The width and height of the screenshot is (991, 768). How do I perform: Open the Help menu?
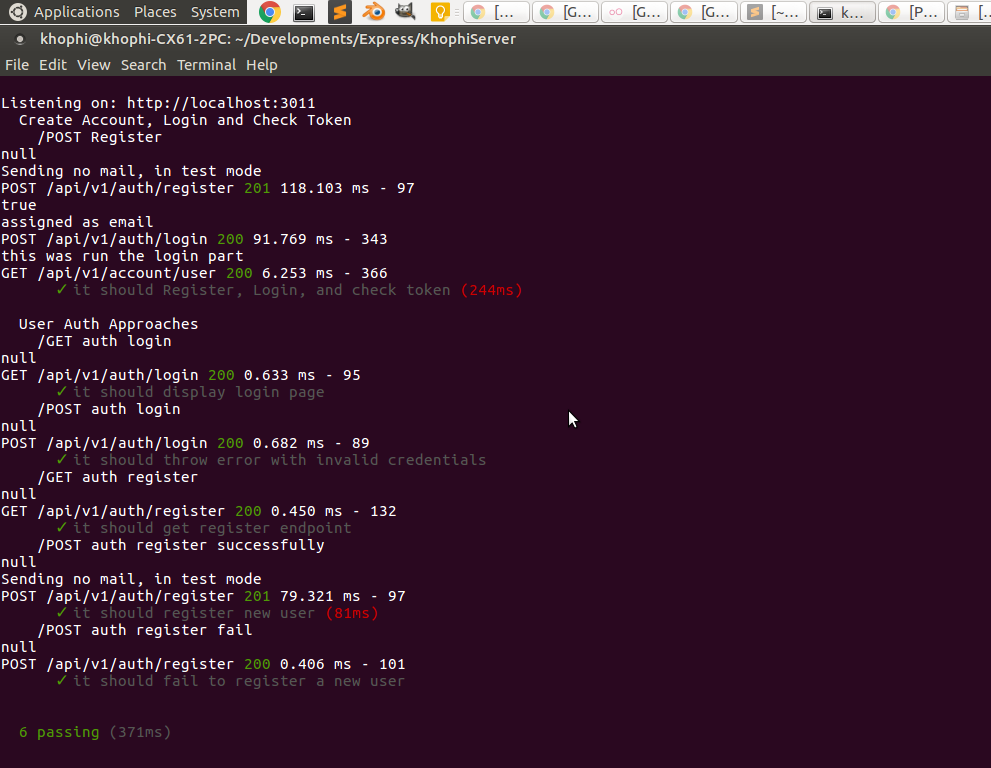click(261, 65)
